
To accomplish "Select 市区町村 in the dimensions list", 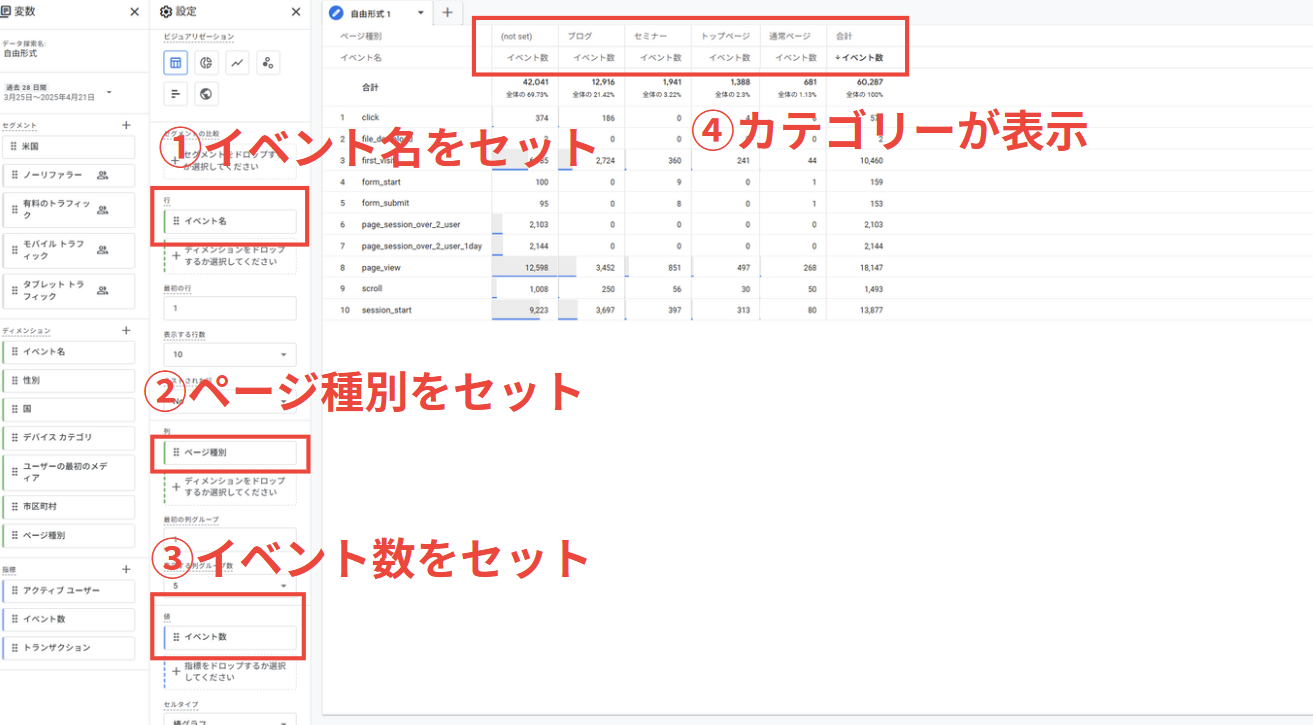I will tap(68, 507).
